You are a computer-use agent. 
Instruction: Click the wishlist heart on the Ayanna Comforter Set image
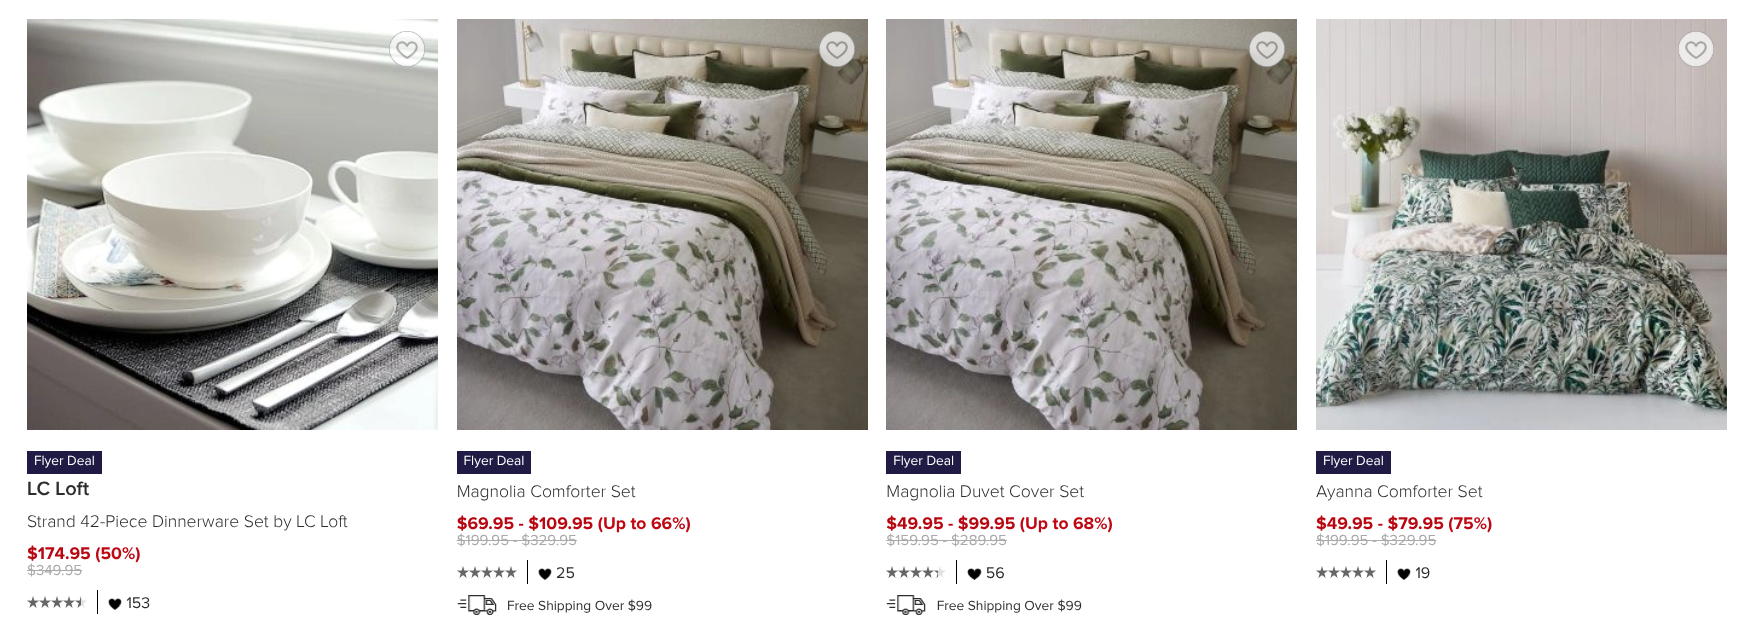click(x=1695, y=49)
